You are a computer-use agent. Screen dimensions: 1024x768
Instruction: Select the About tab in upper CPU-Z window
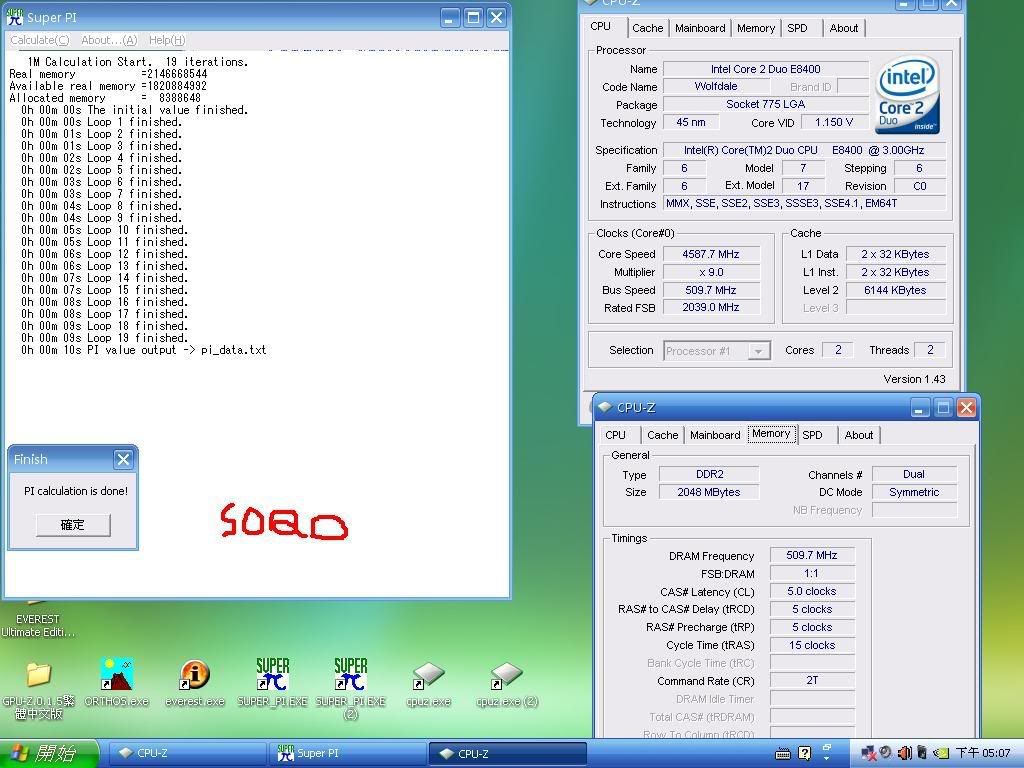[844, 28]
